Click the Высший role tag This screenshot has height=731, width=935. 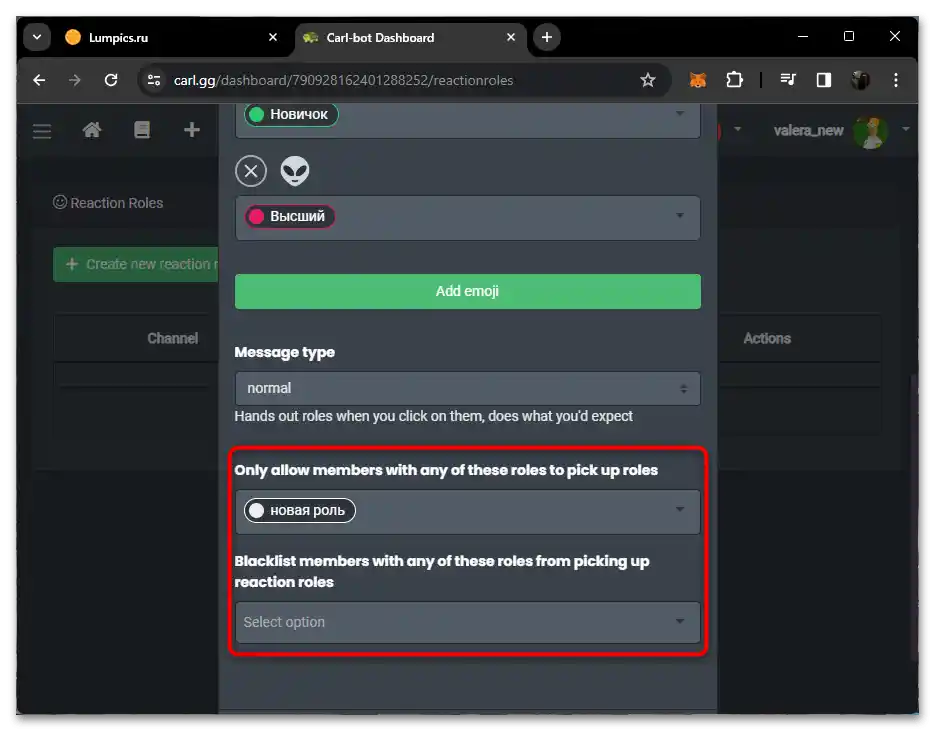click(x=290, y=216)
